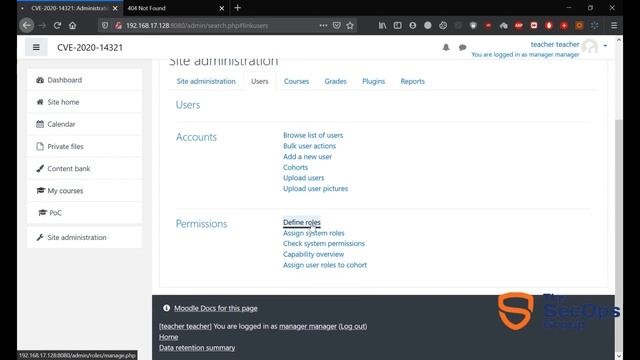Open Moodle Docs for this page
This screenshot has height=360, width=640.
pyautogui.click(x=216, y=308)
